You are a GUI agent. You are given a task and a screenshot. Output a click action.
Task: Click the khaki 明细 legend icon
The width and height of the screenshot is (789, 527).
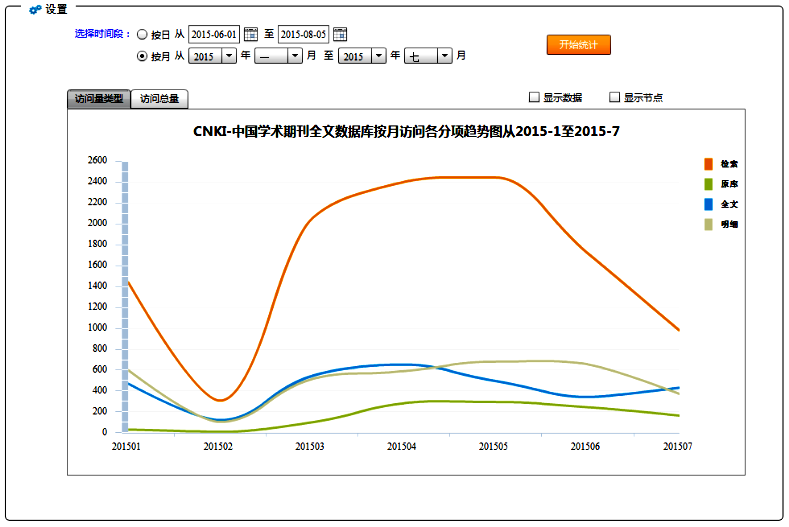click(x=708, y=224)
